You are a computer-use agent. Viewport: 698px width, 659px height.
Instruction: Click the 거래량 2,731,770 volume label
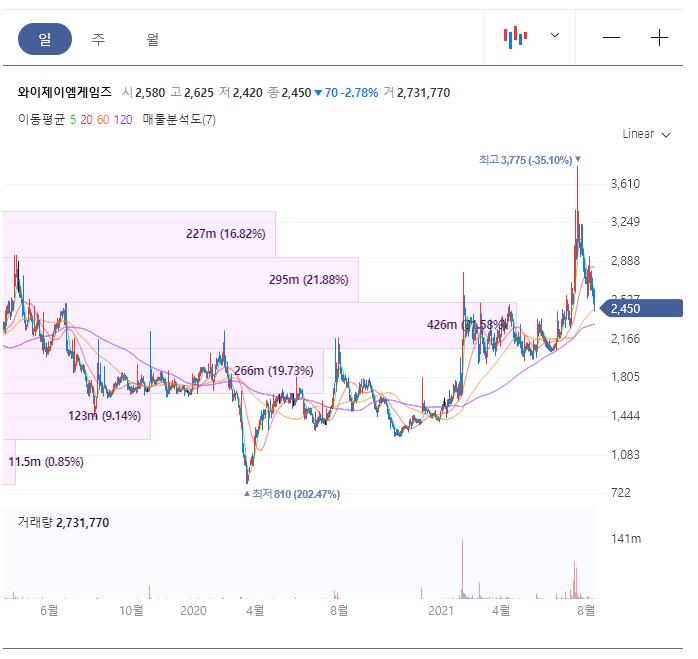(x=63, y=523)
